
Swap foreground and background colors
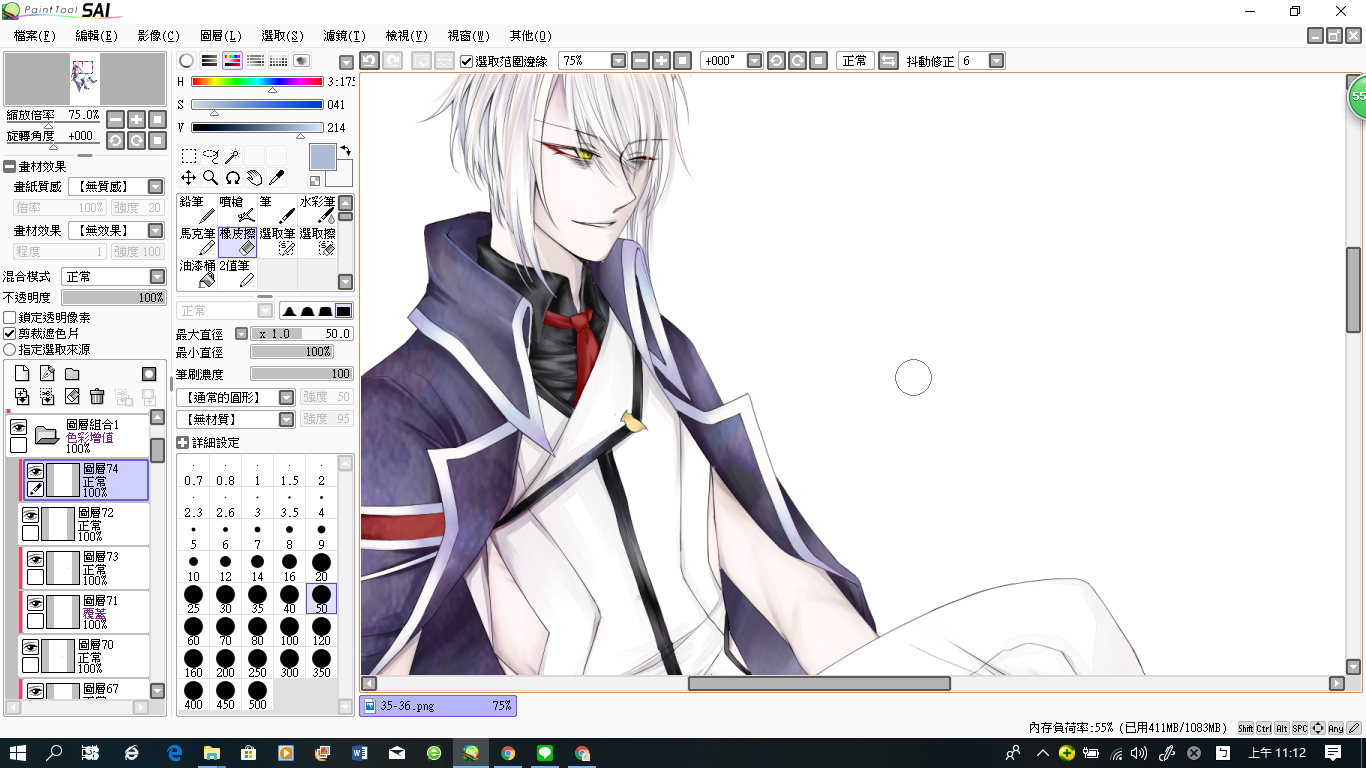(346, 151)
